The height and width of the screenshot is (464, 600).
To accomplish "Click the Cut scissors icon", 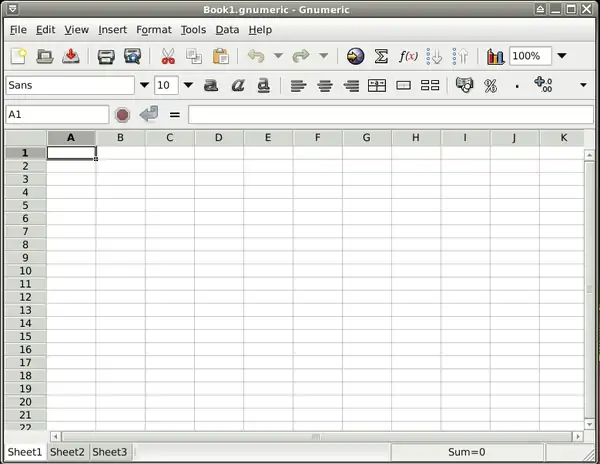I will pos(168,57).
